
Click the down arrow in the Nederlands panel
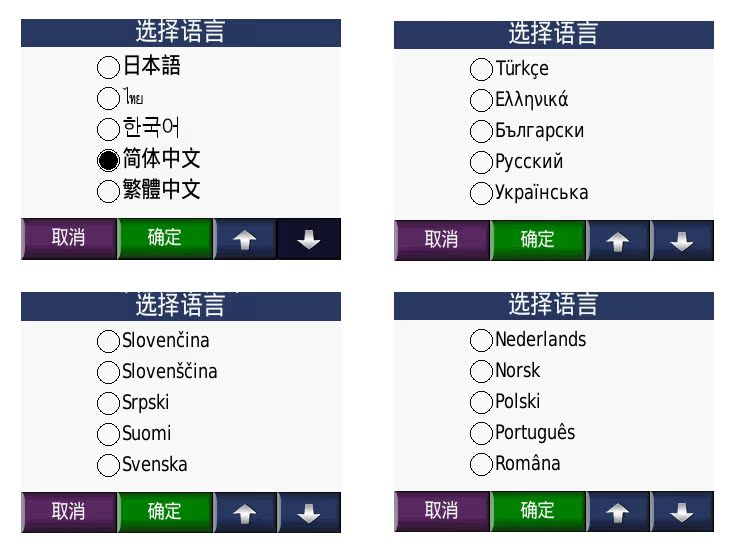pyautogui.click(x=682, y=511)
